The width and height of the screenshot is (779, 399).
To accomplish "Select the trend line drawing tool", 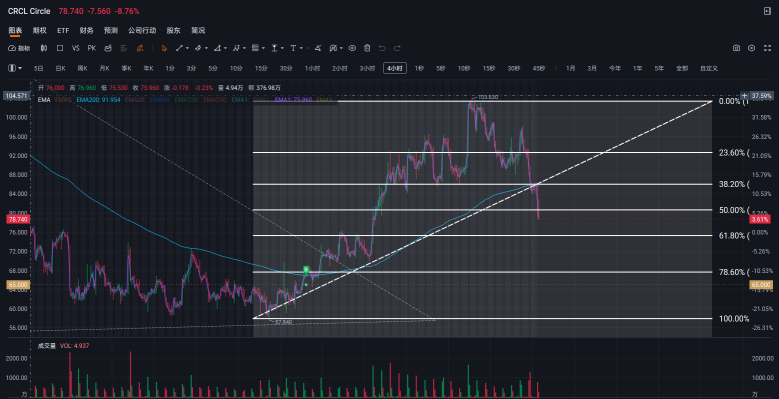I will 179,48.
